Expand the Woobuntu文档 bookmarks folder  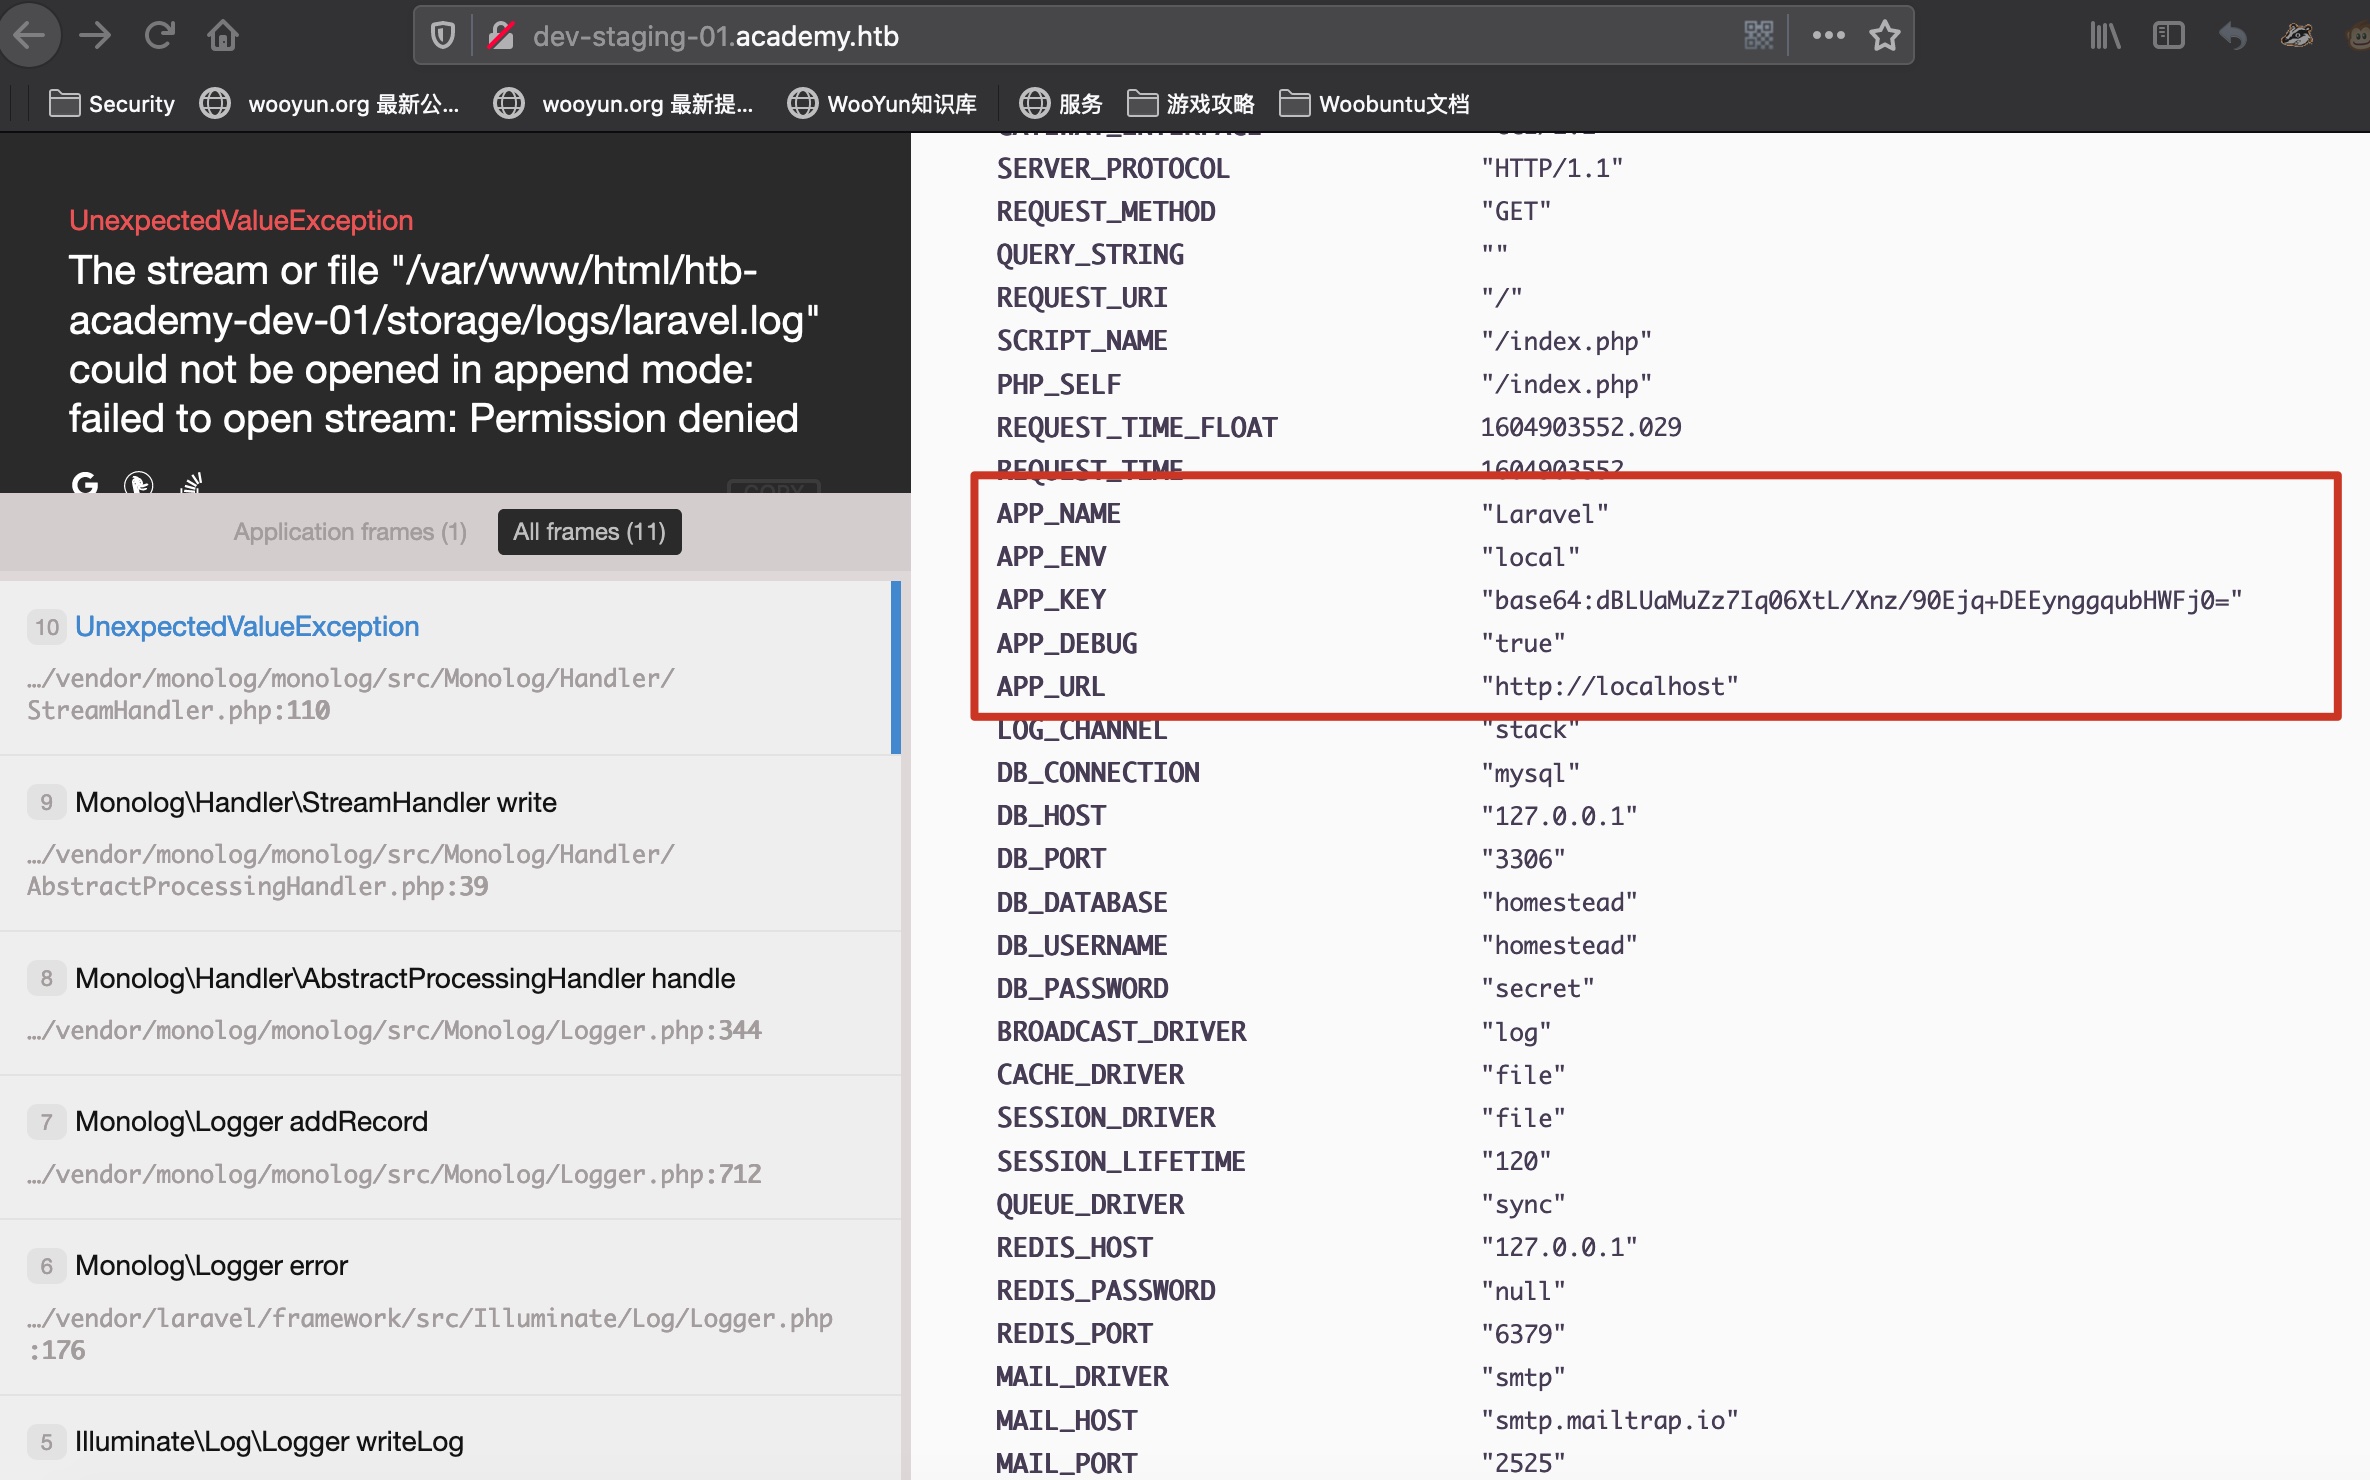coord(1375,104)
